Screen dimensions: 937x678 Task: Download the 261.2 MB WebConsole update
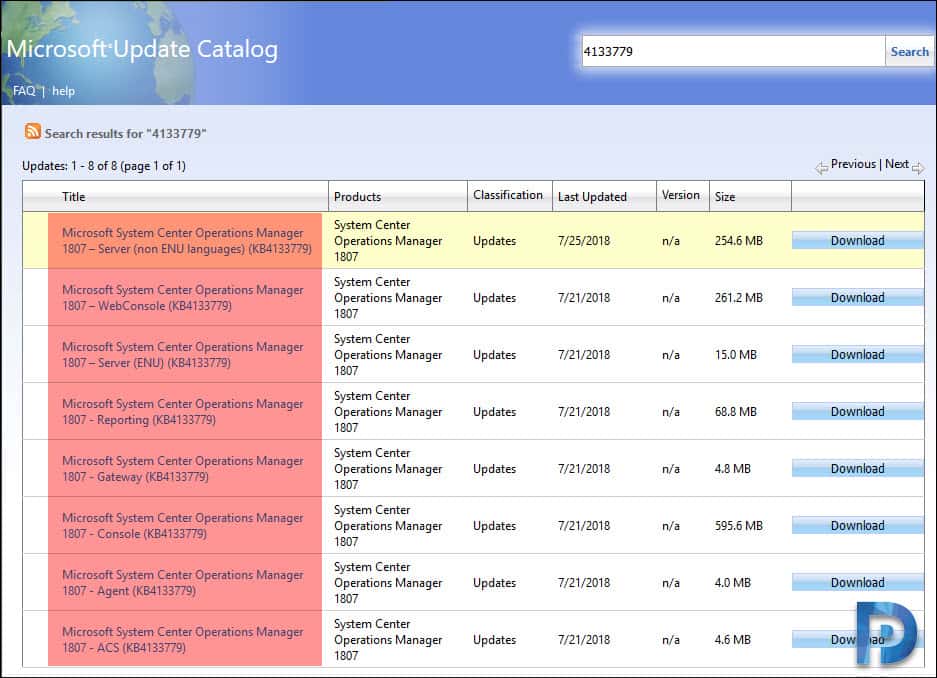858,297
